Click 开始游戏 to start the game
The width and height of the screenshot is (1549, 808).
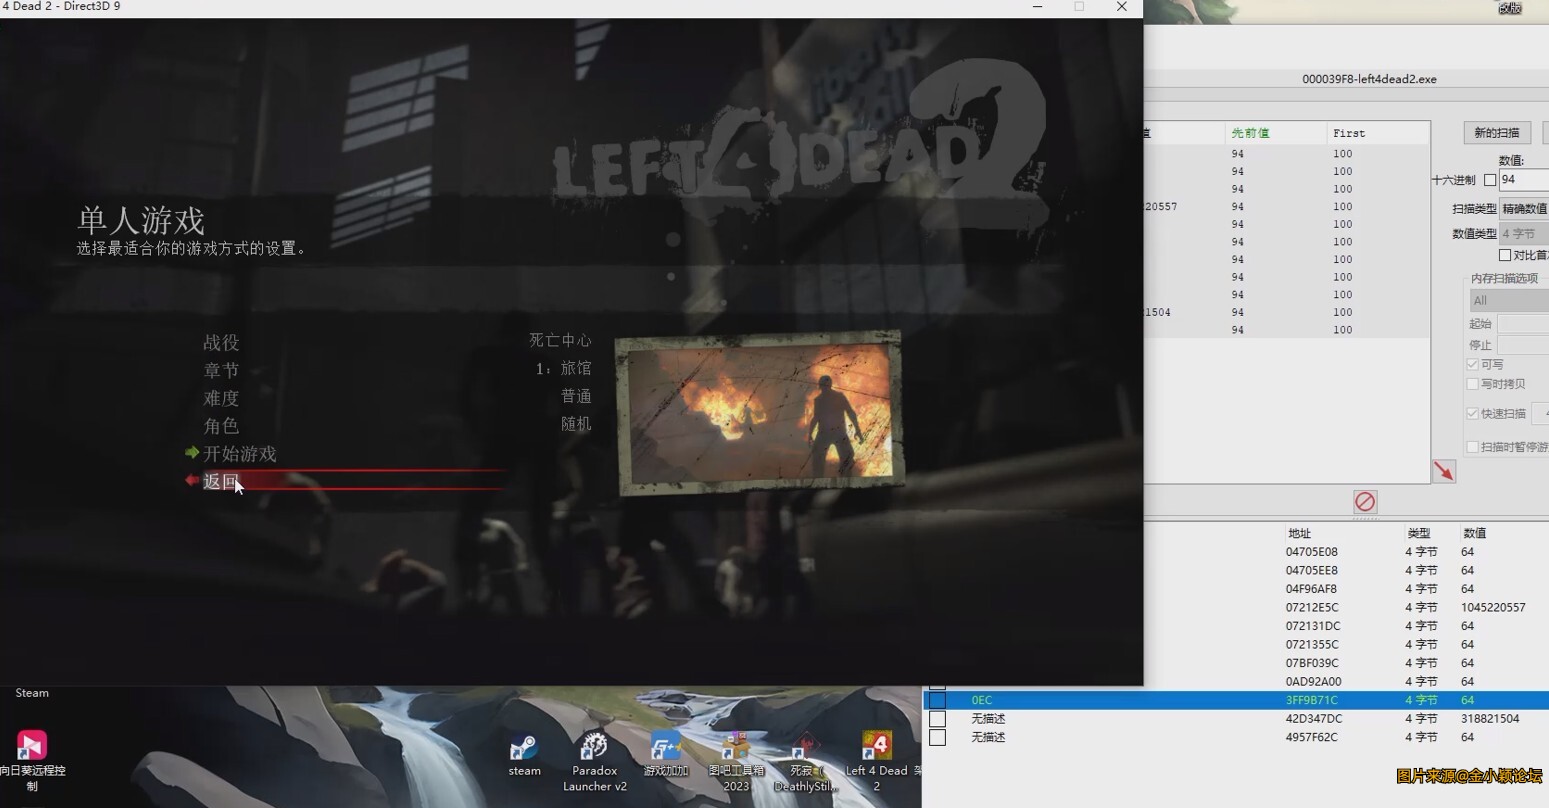(240, 454)
